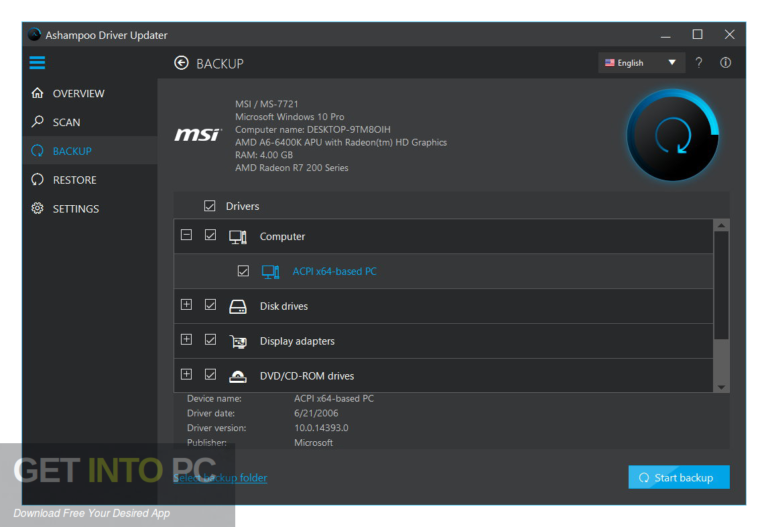Click the Overview home icon

[37, 93]
